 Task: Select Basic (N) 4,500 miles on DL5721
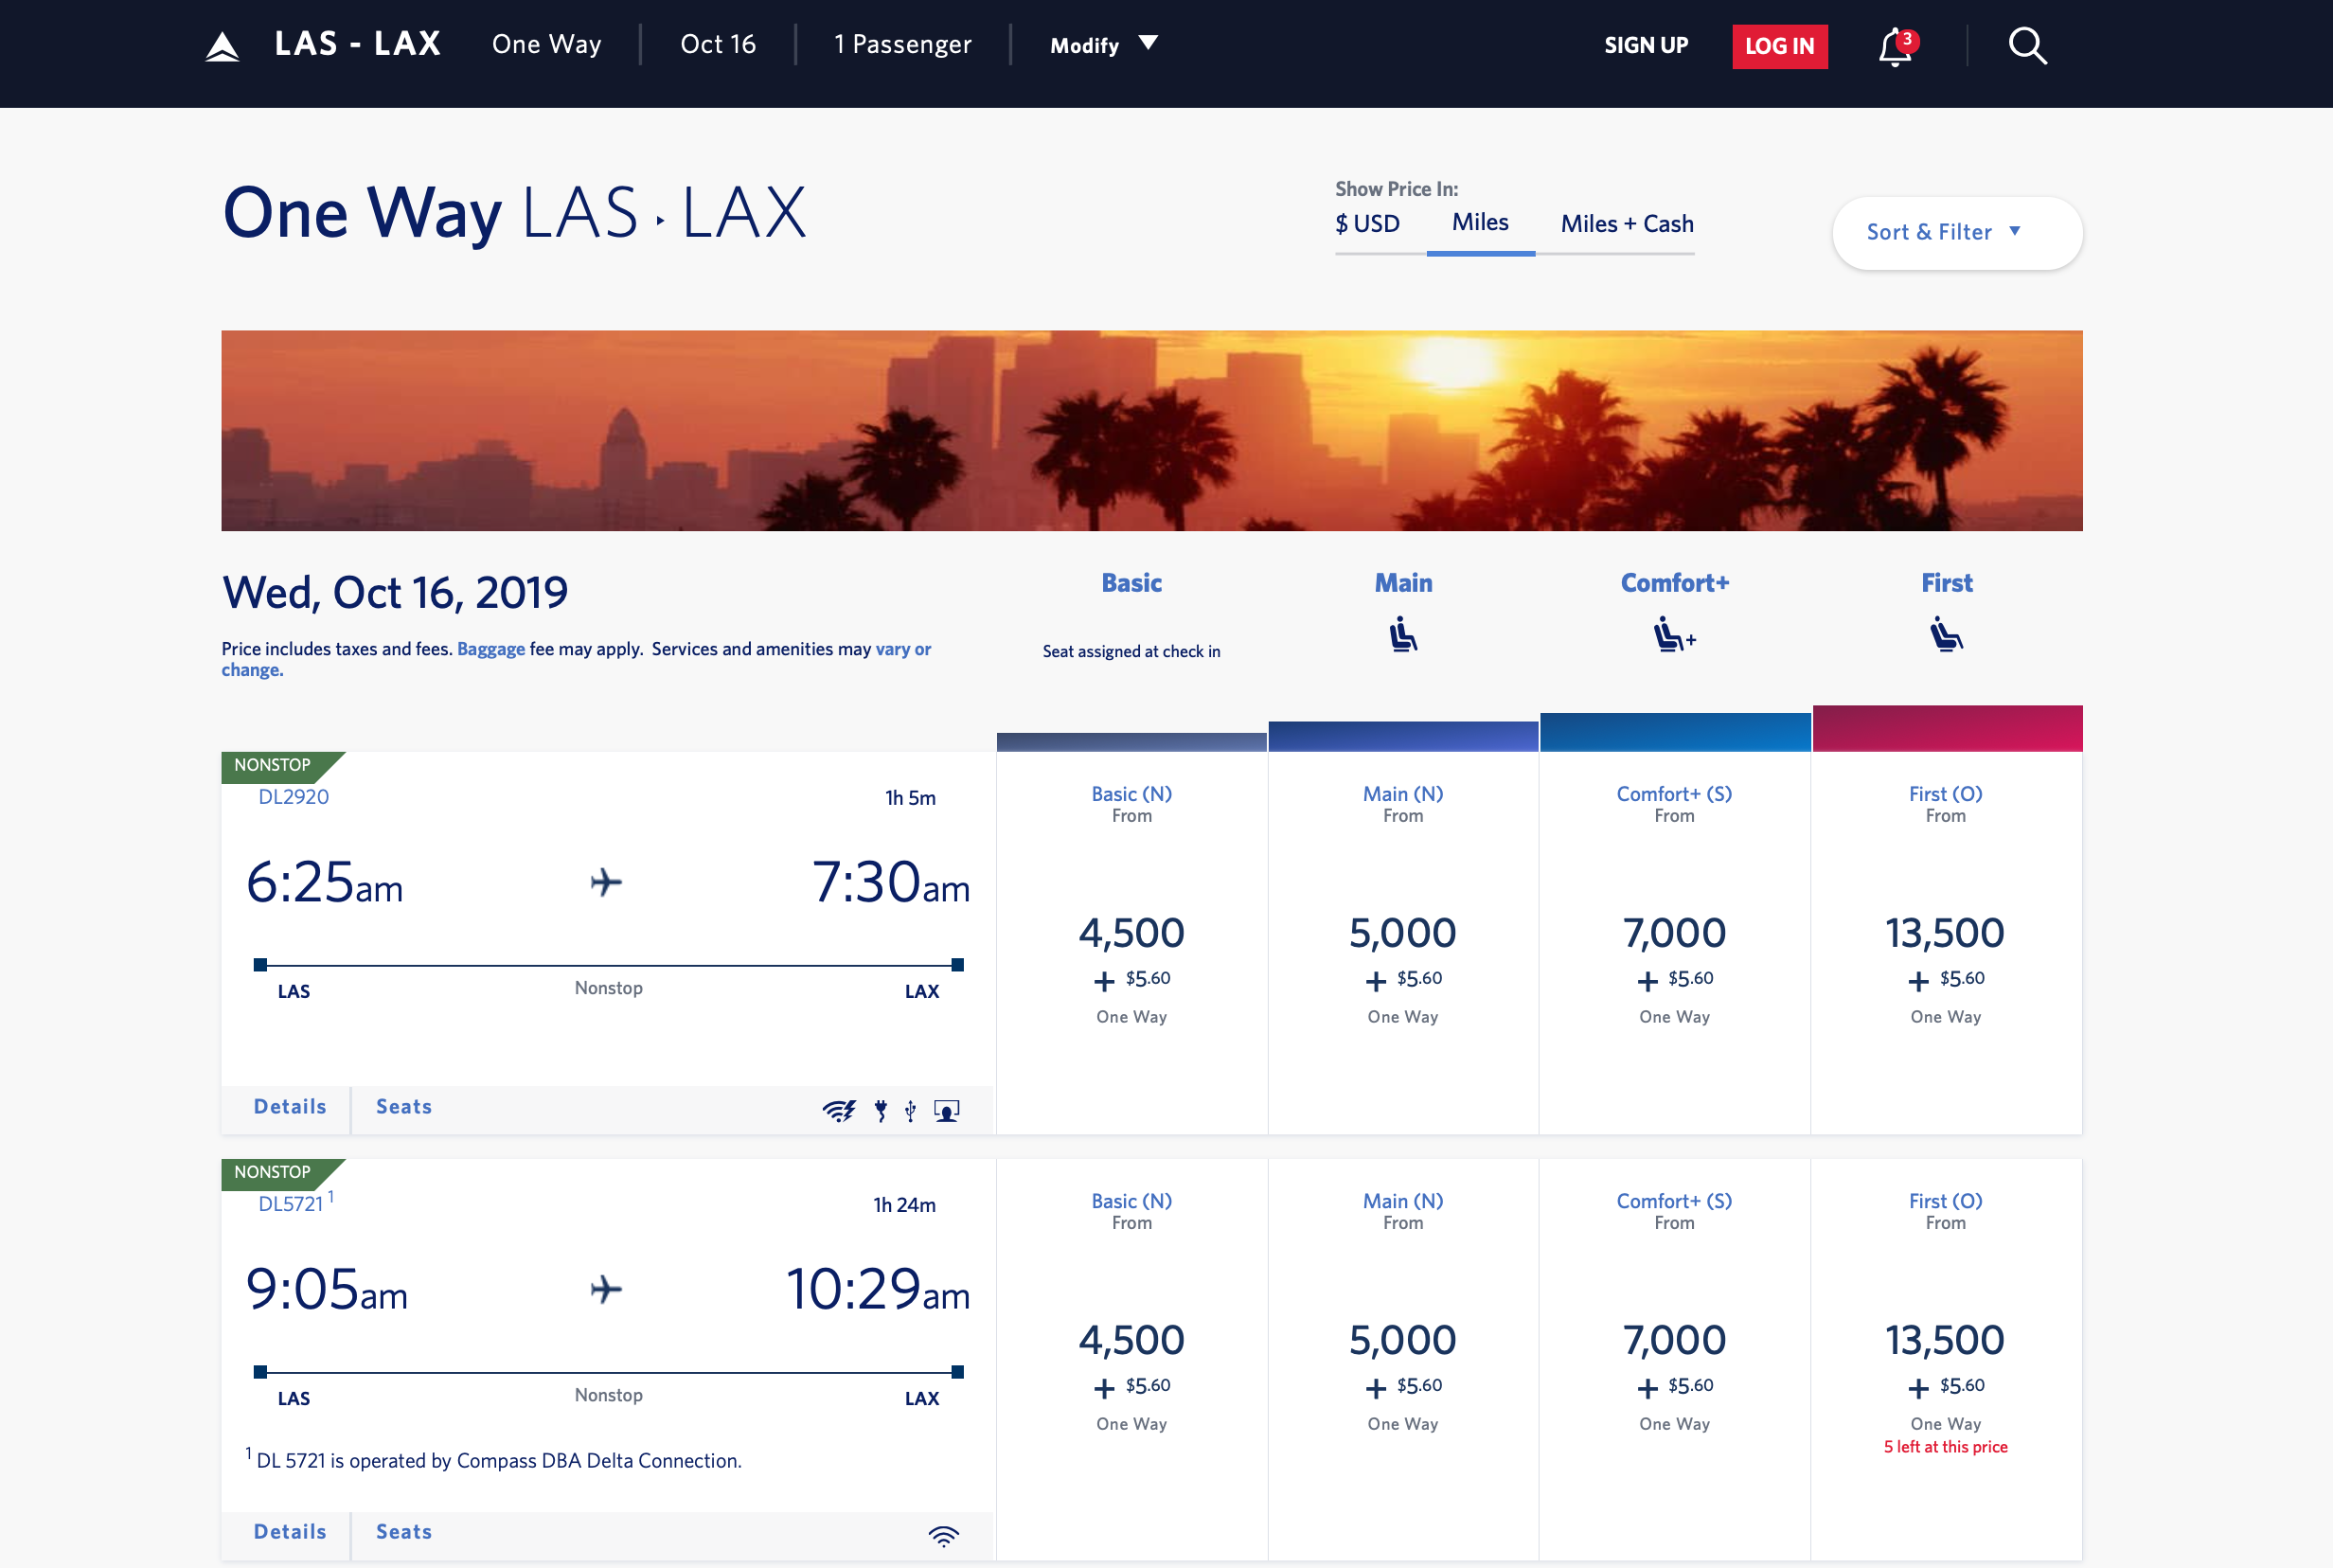[1131, 1359]
